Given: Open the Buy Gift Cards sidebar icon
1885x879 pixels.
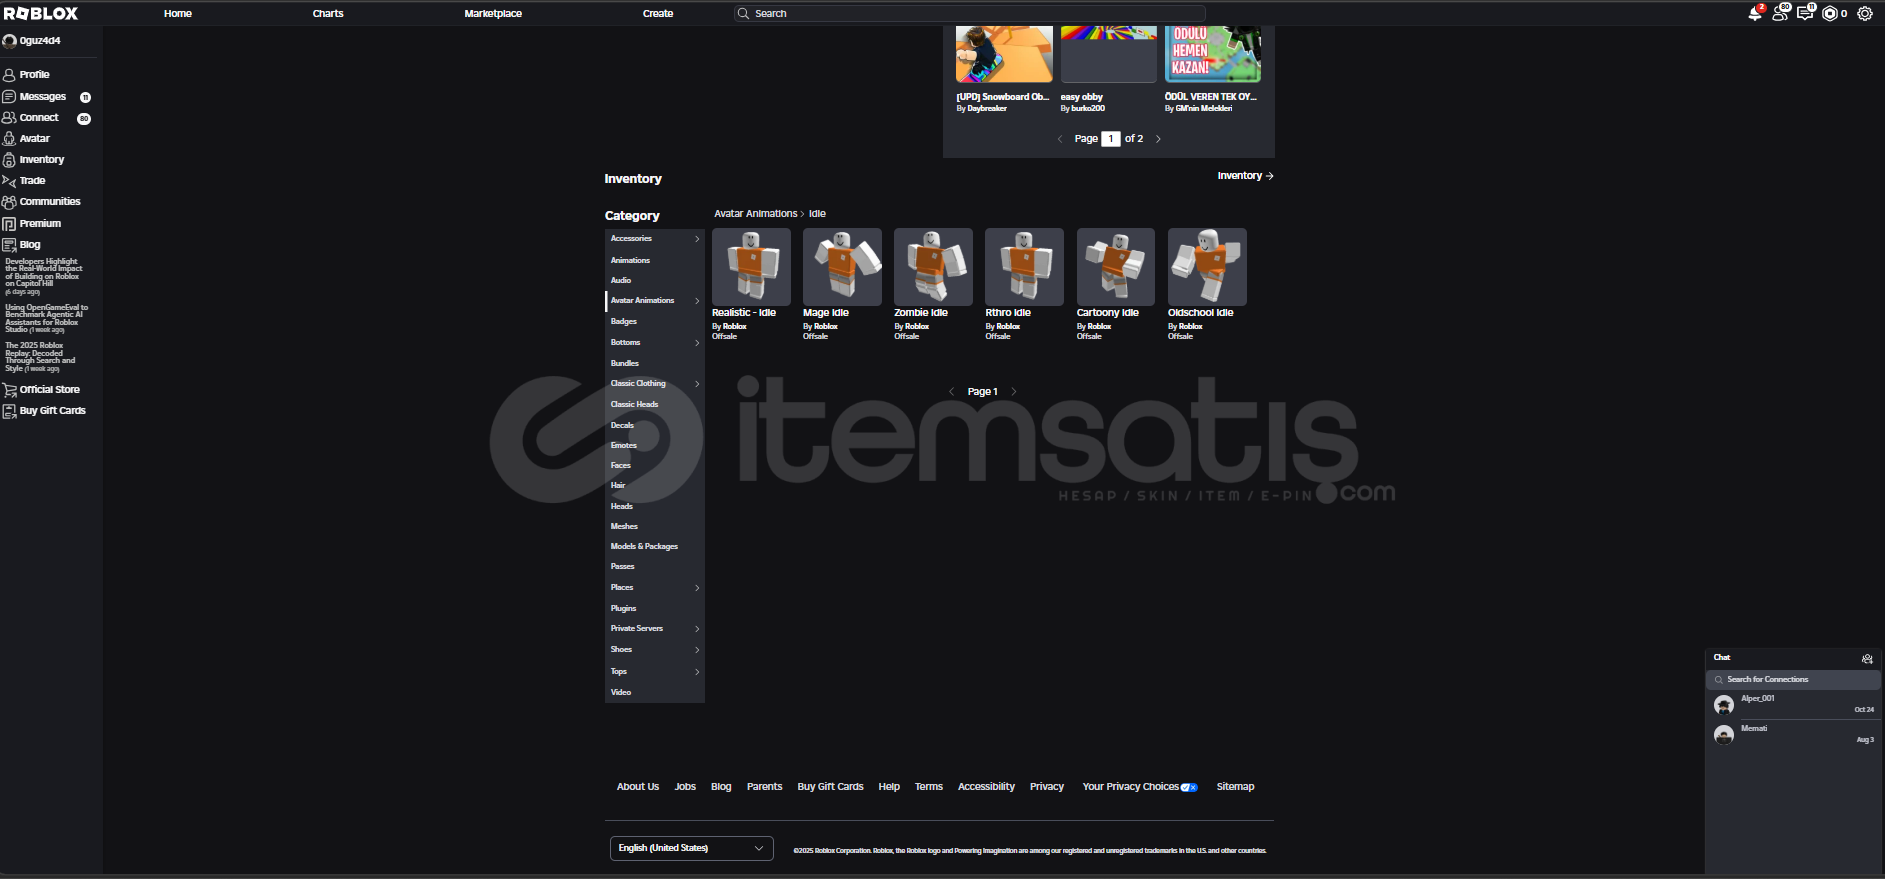Looking at the screenshot, I should point(9,411).
